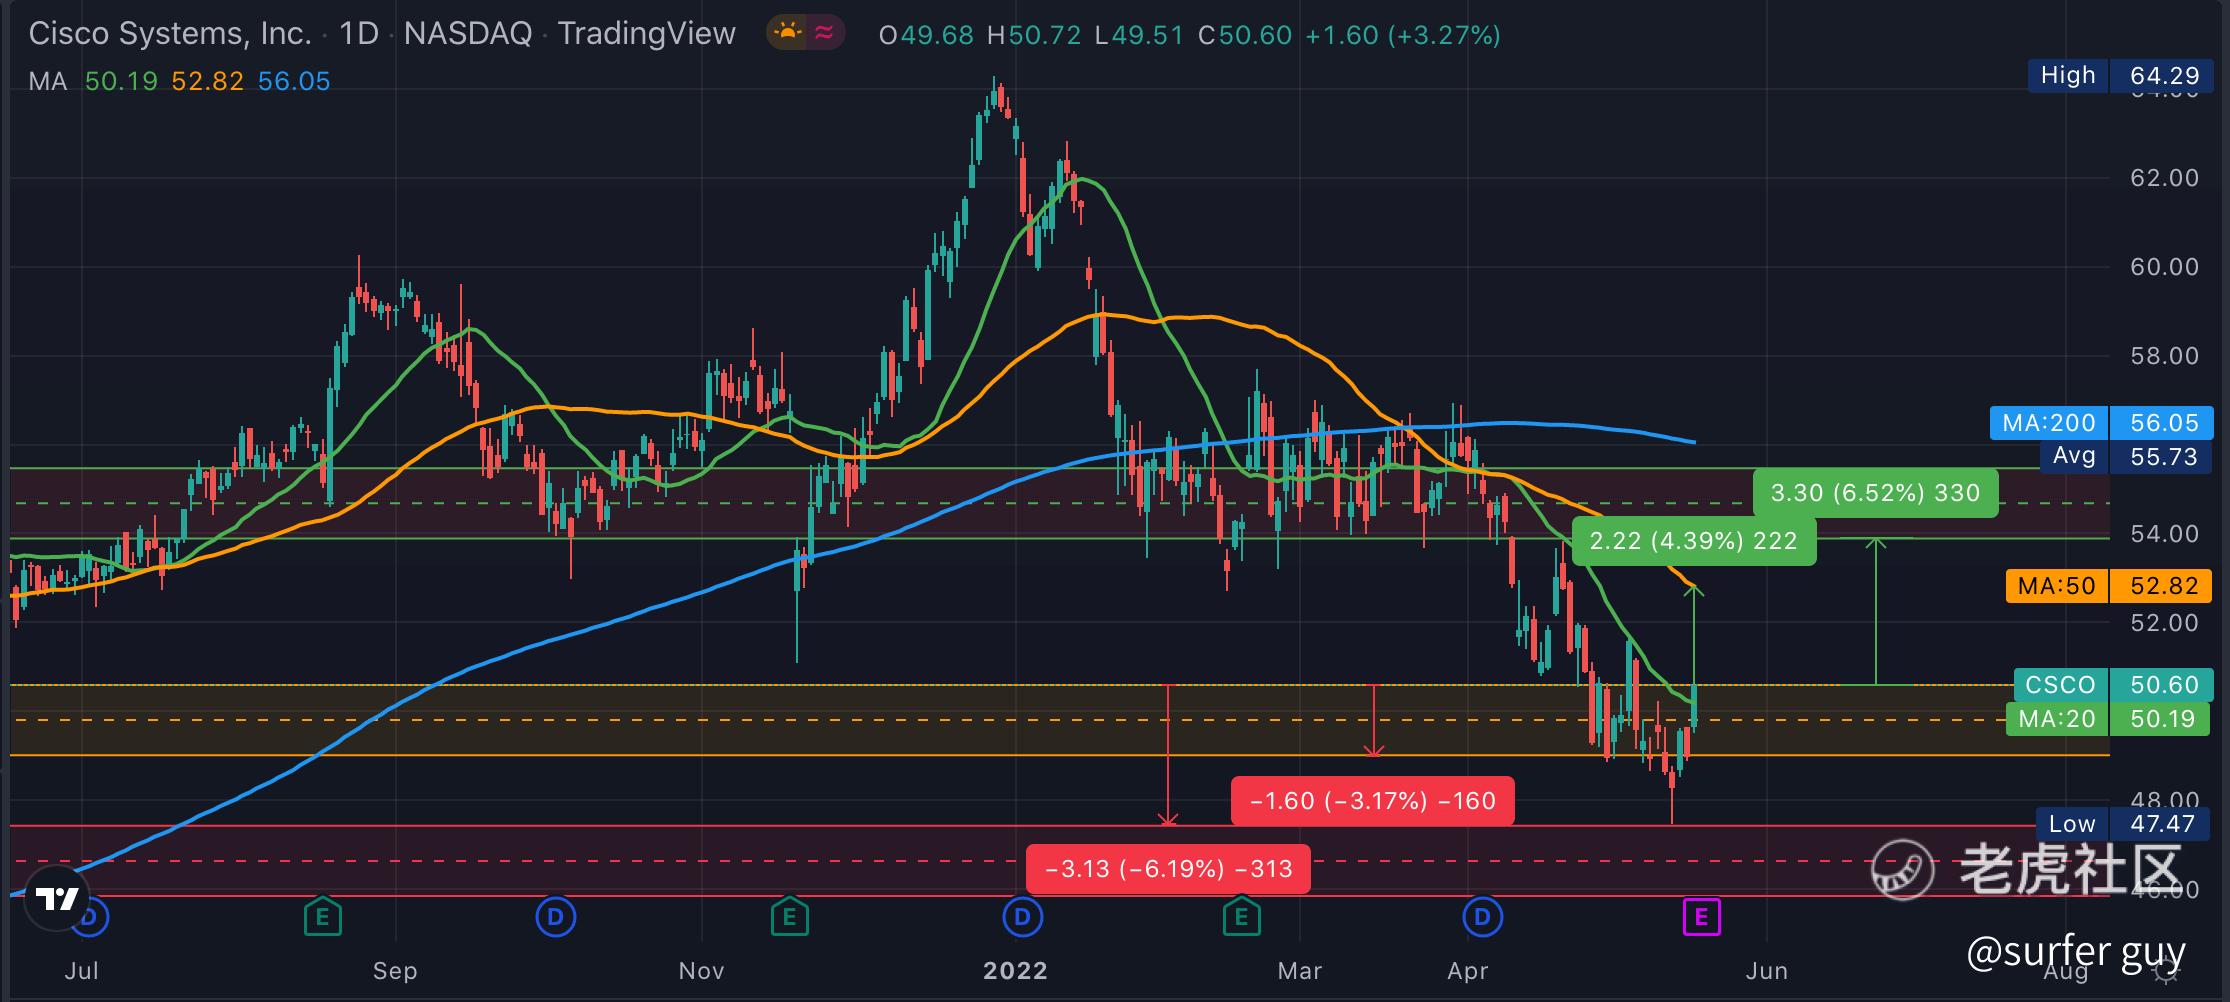The width and height of the screenshot is (2230, 1002).
Task: Open the earnings marker in mid-November
Action: 789,916
